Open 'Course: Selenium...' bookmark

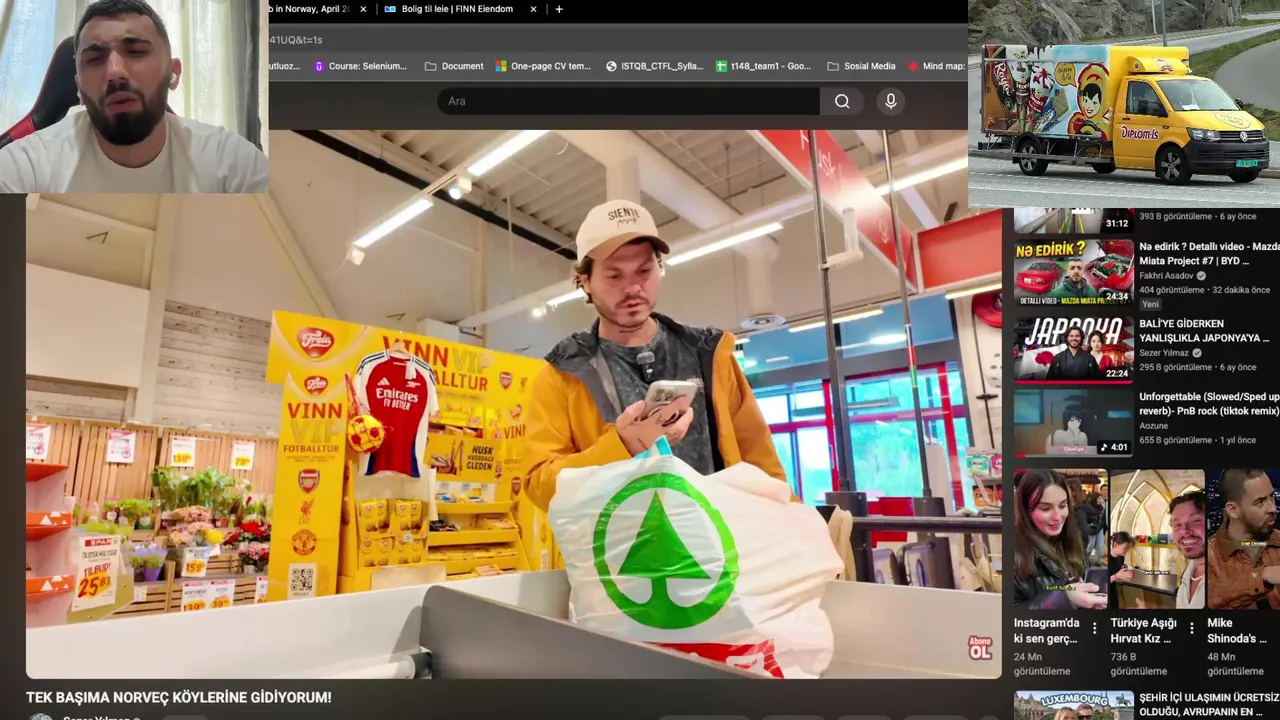coord(360,66)
